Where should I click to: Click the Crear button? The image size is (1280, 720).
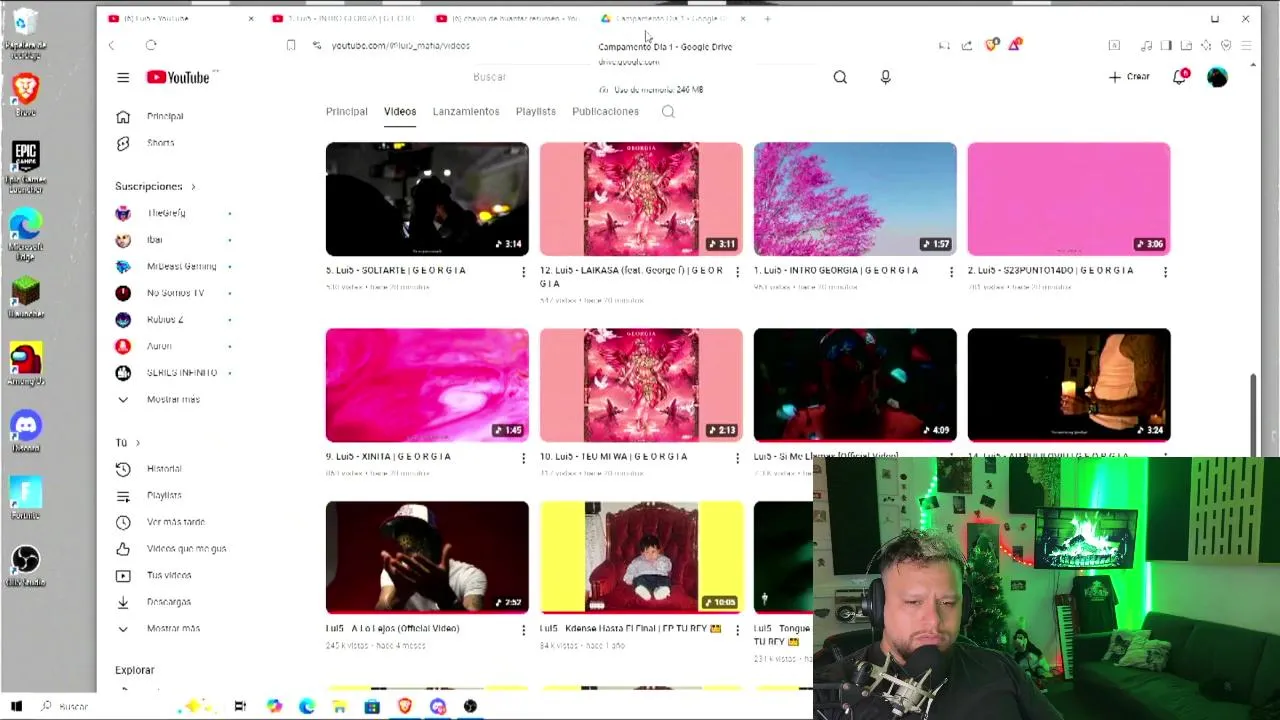click(1129, 77)
